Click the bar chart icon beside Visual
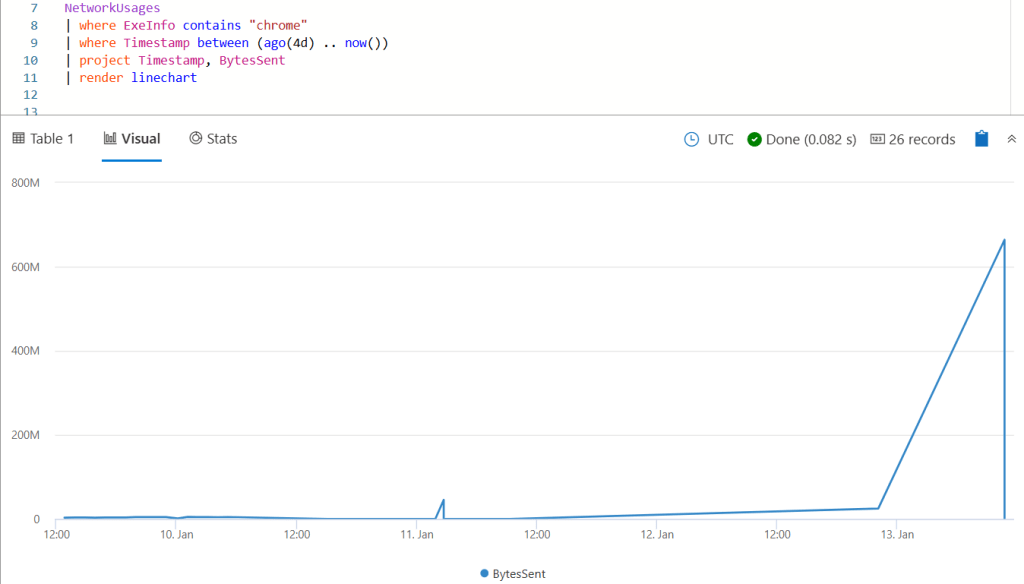1024x584 pixels. tap(110, 139)
